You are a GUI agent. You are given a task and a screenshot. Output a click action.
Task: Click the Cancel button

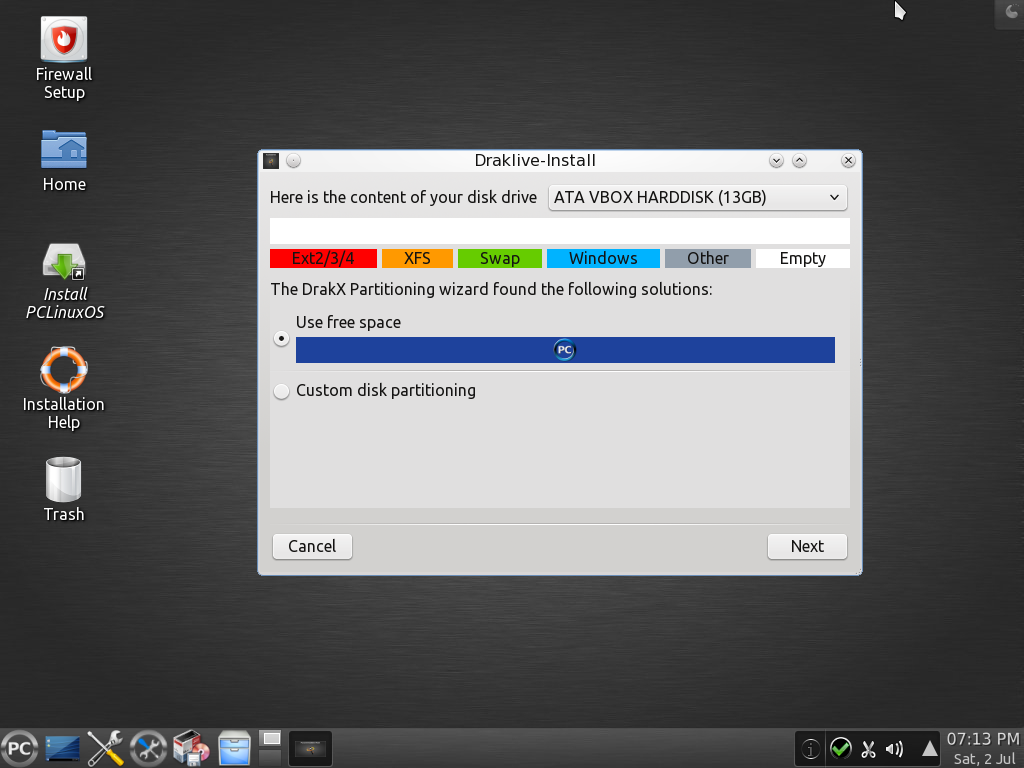[312, 547]
